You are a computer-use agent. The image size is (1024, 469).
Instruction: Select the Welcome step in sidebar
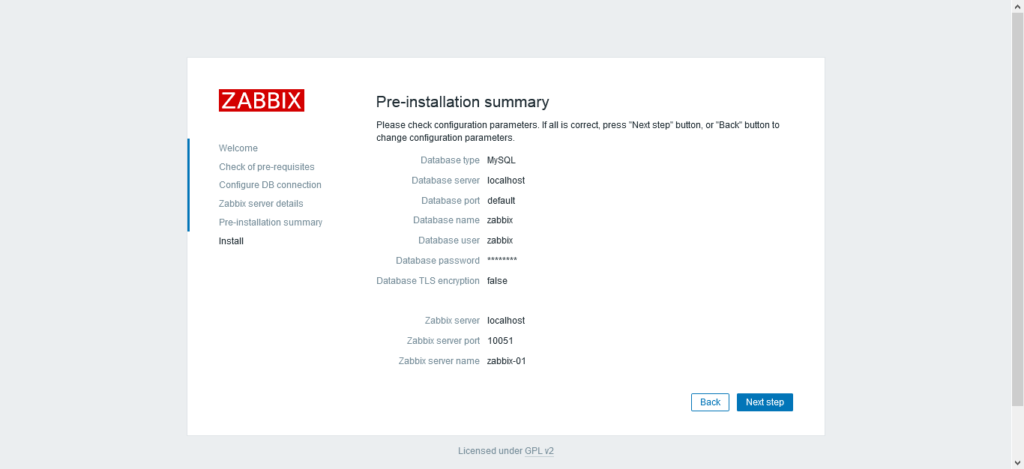pos(238,148)
